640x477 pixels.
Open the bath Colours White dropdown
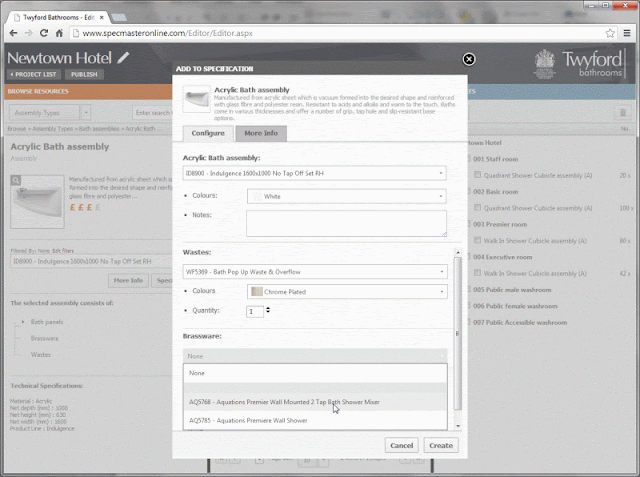pos(347,196)
